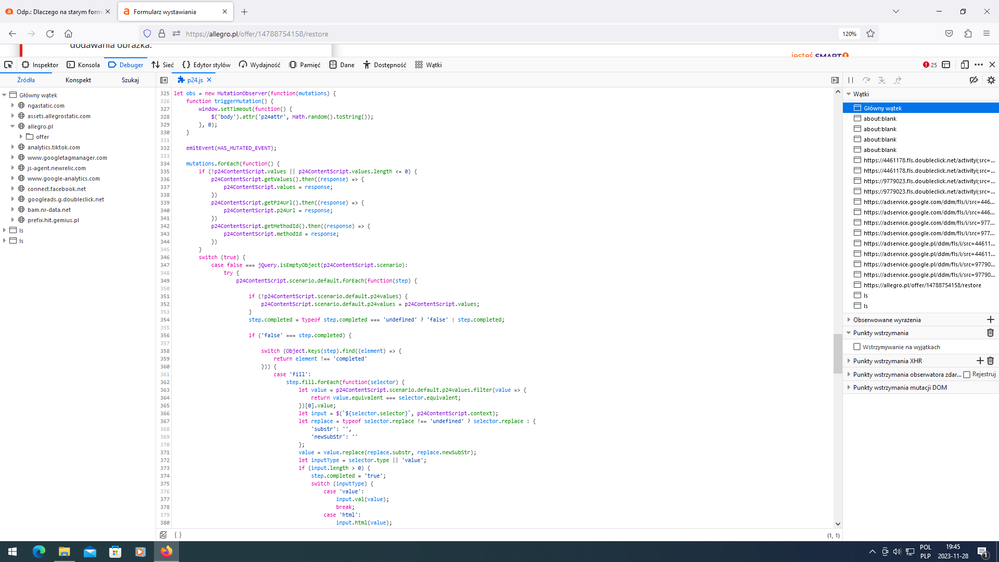
Task: Collapse the right debugger pane toggle icon
Action: pos(835,80)
